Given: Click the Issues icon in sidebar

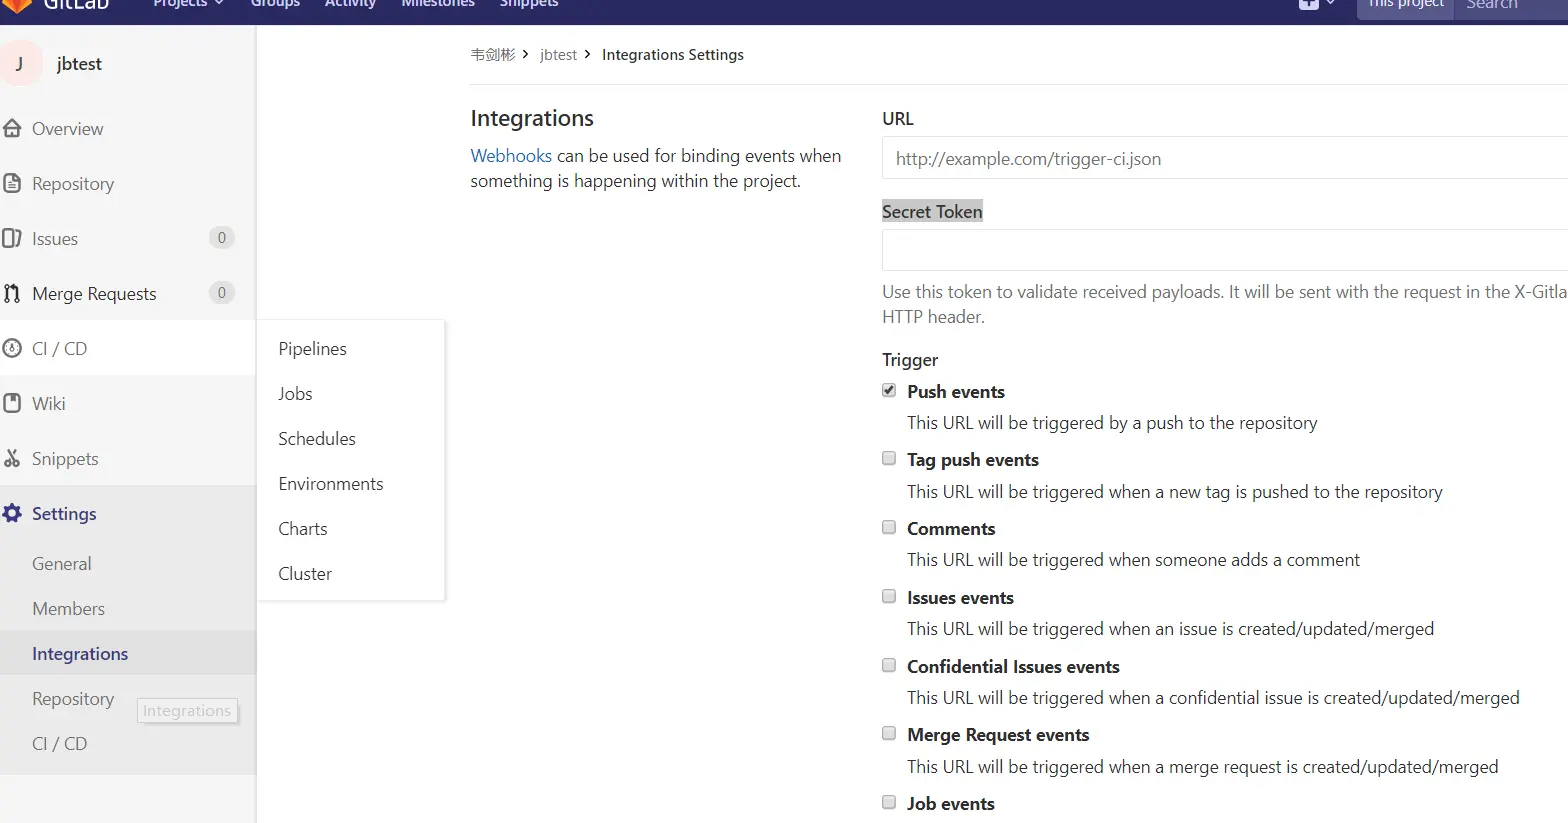Looking at the screenshot, I should 12,239.
